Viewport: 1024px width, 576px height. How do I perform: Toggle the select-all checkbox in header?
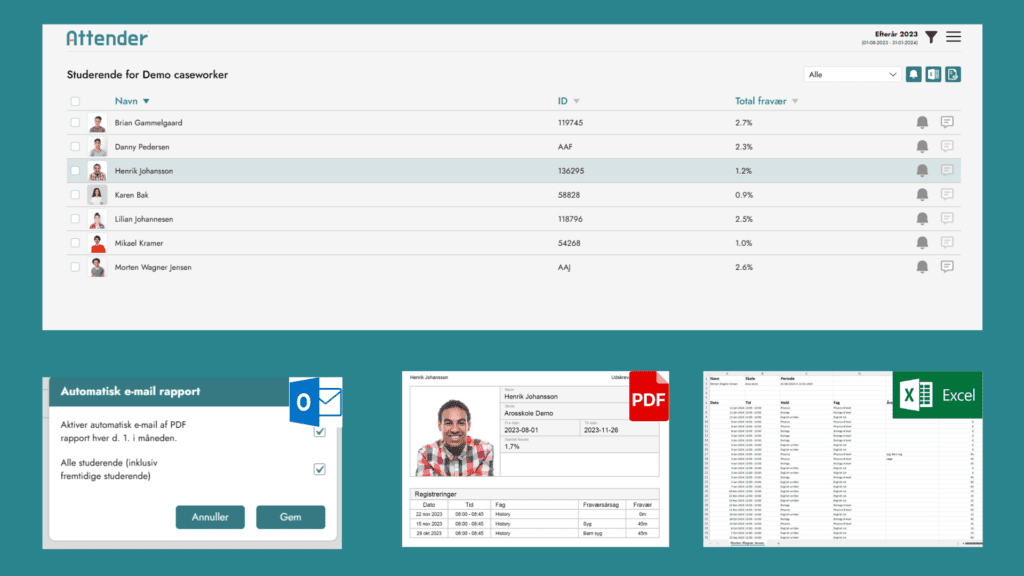(75, 101)
